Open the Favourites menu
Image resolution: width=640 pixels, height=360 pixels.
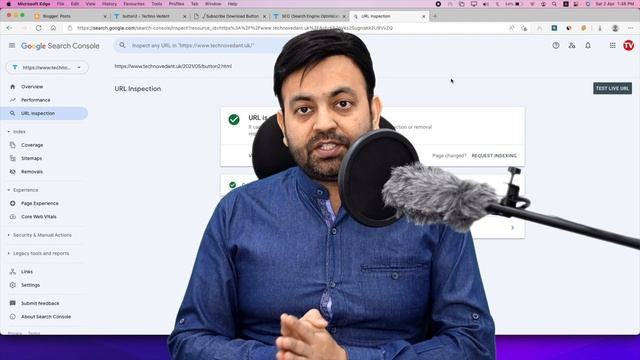(x=134, y=4)
